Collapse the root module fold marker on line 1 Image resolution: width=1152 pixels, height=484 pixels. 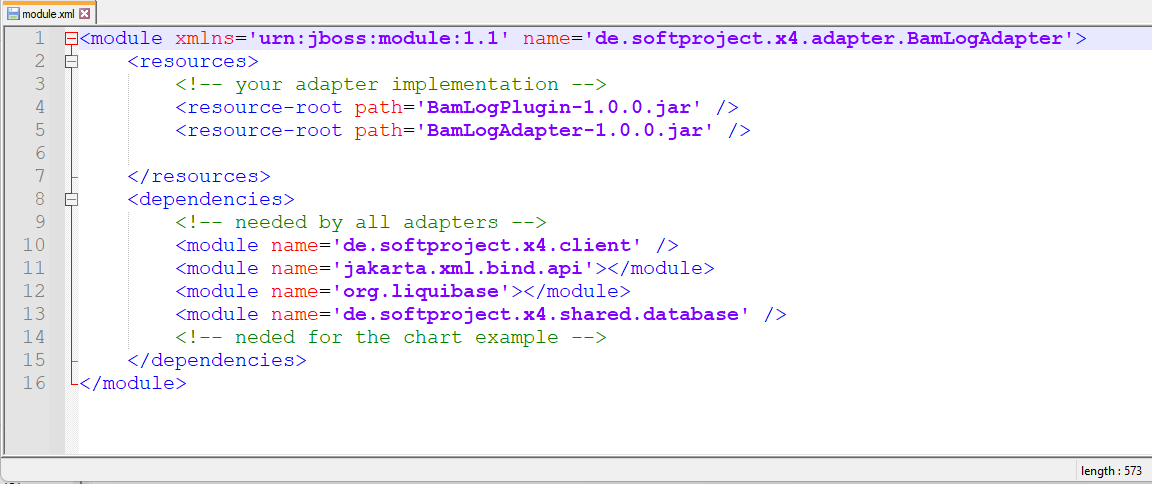click(71, 39)
